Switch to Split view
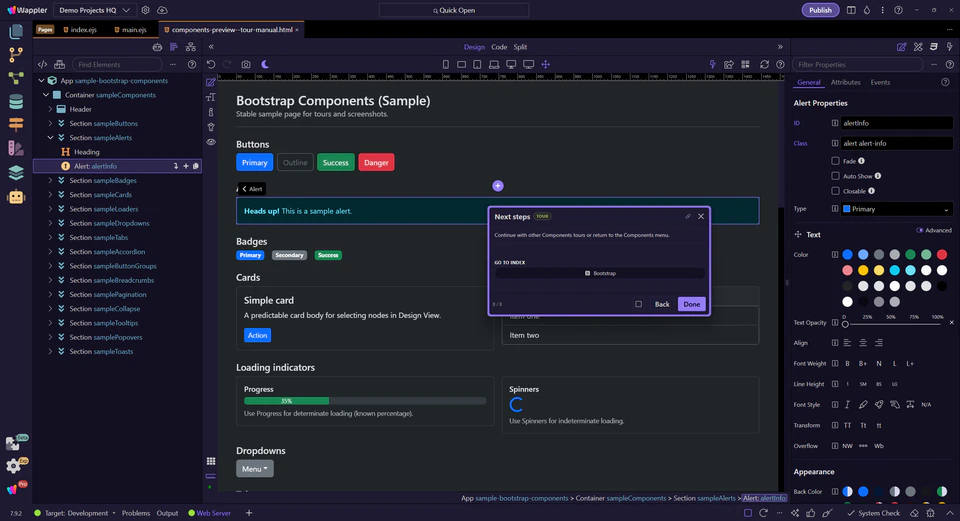 520,47
